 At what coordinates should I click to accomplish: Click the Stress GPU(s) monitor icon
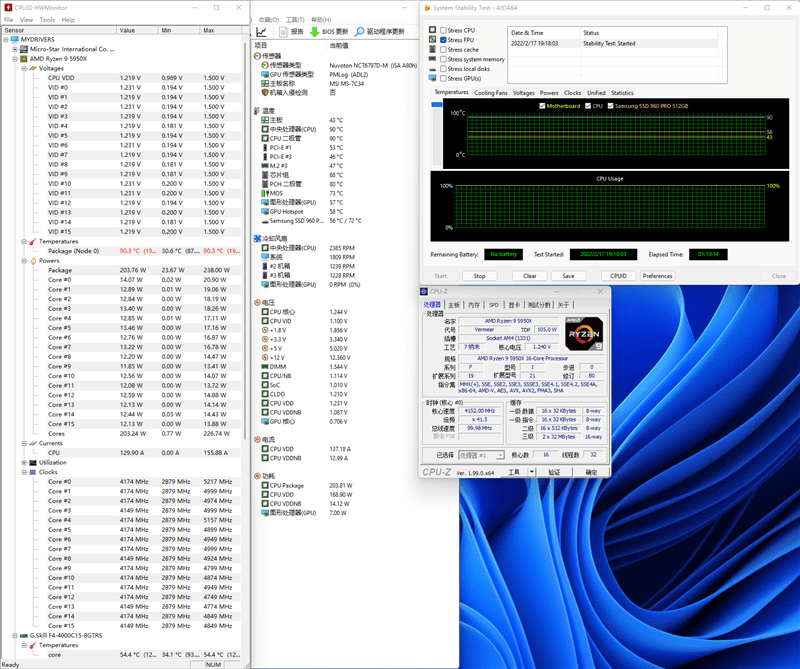pyautogui.click(x=433, y=78)
